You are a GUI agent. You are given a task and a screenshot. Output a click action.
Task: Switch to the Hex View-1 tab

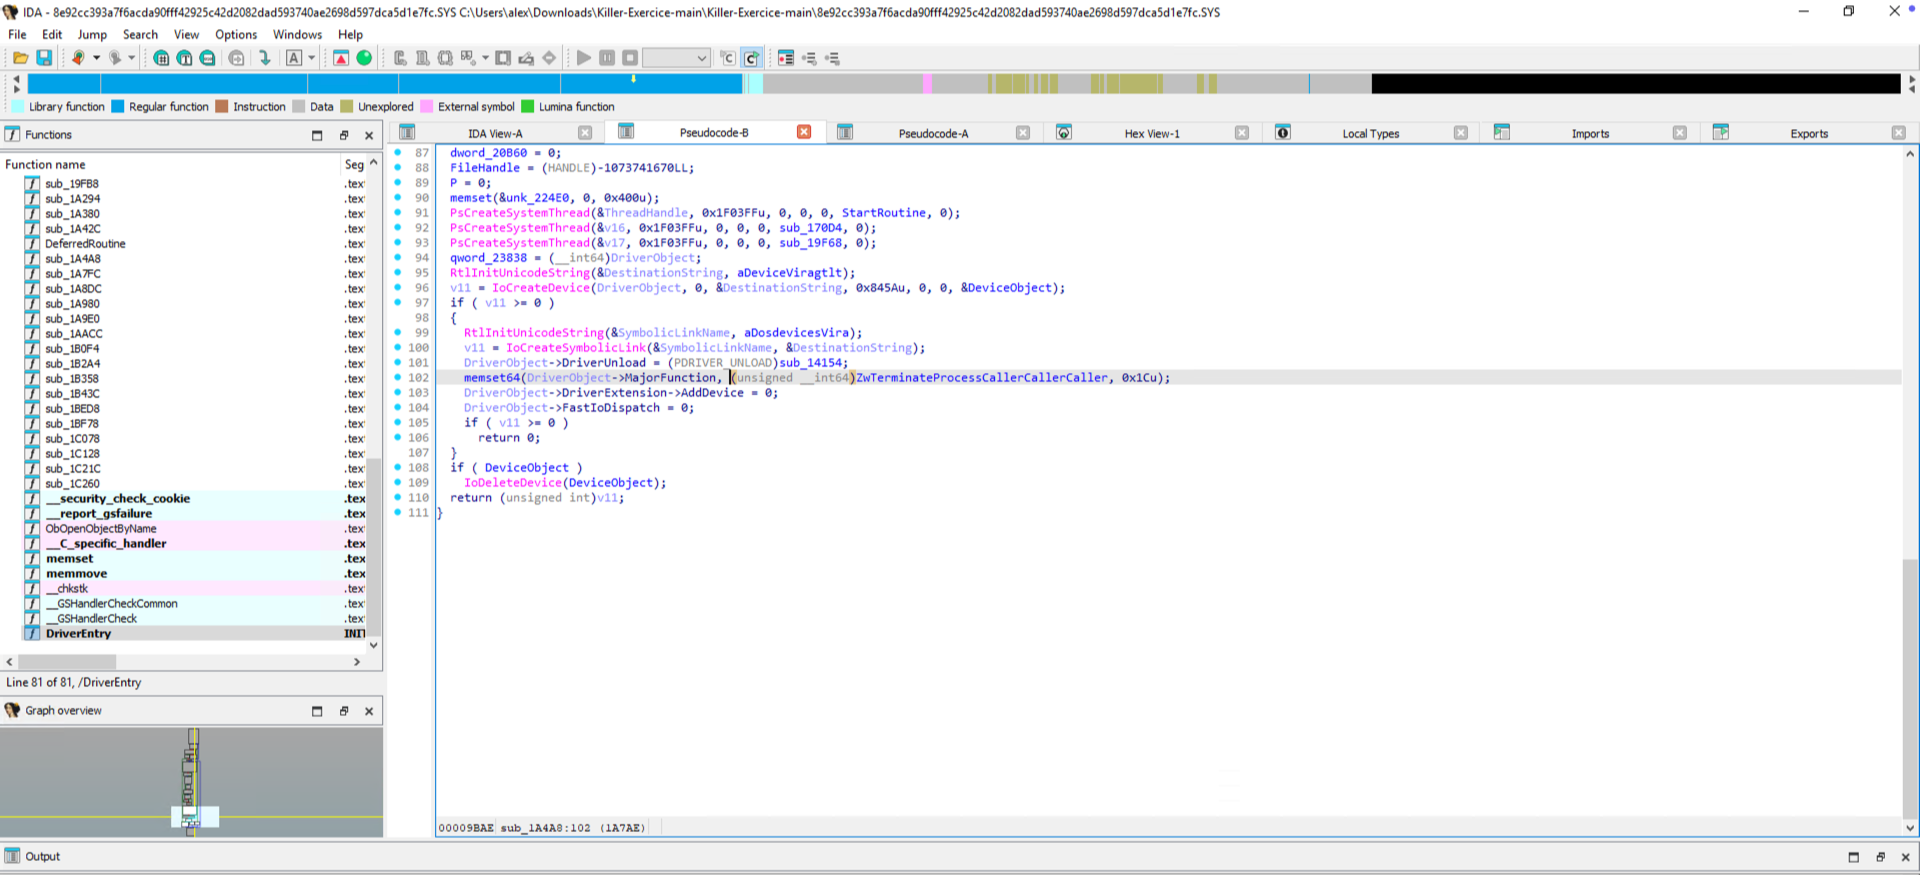coord(1152,133)
